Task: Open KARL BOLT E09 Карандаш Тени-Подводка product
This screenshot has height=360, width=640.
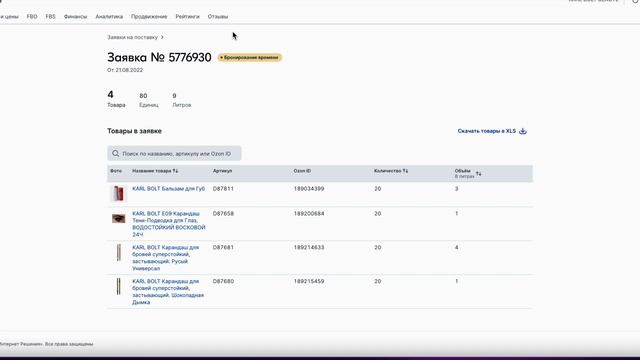Action: (169, 224)
